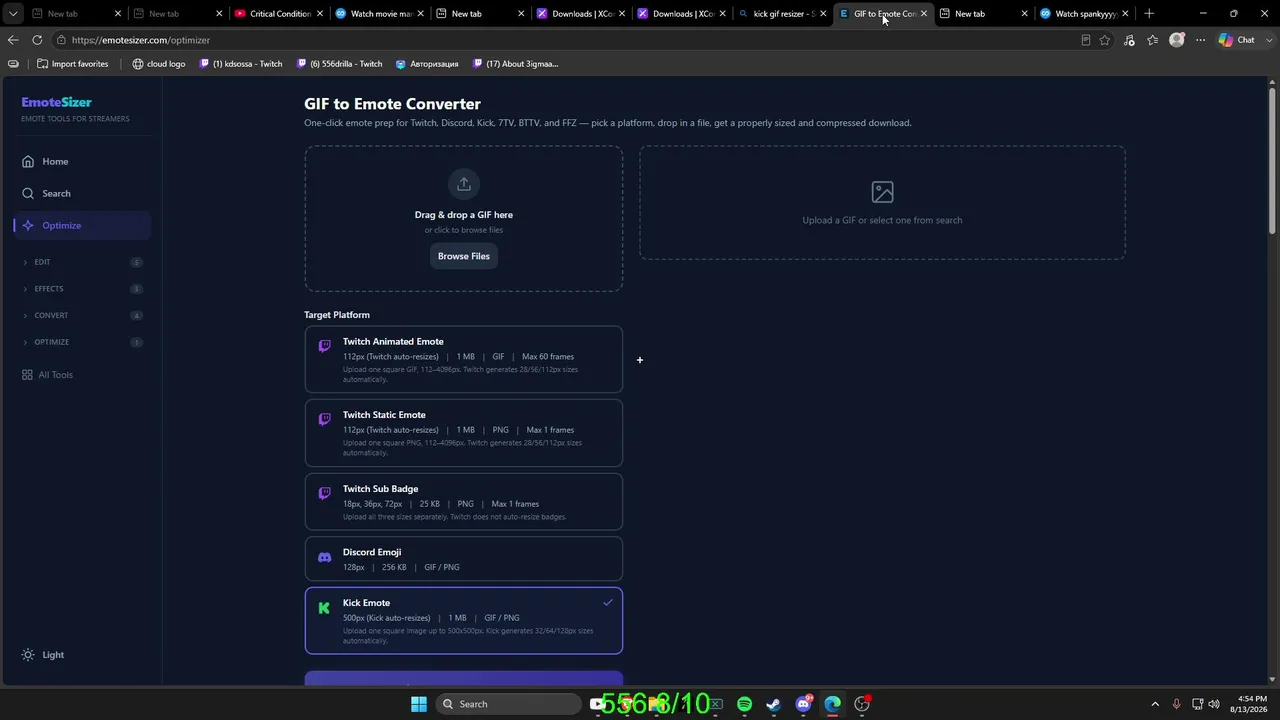1280x720 pixels.
Task: Click the Microsoft Edge taskbar icon
Action: click(832, 704)
